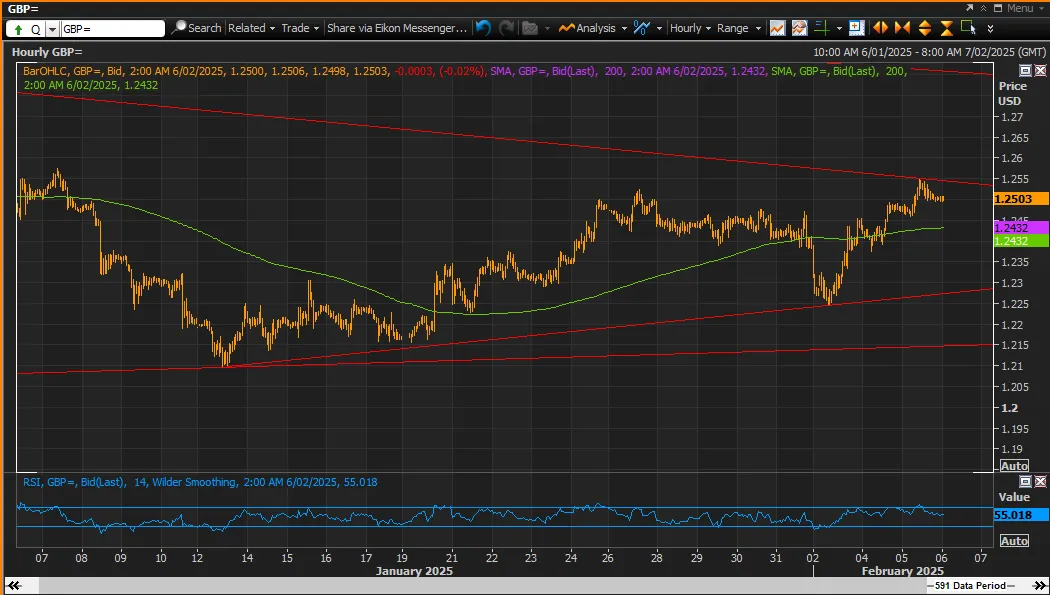Select the green zoom rectangle tool

pos(968,28)
